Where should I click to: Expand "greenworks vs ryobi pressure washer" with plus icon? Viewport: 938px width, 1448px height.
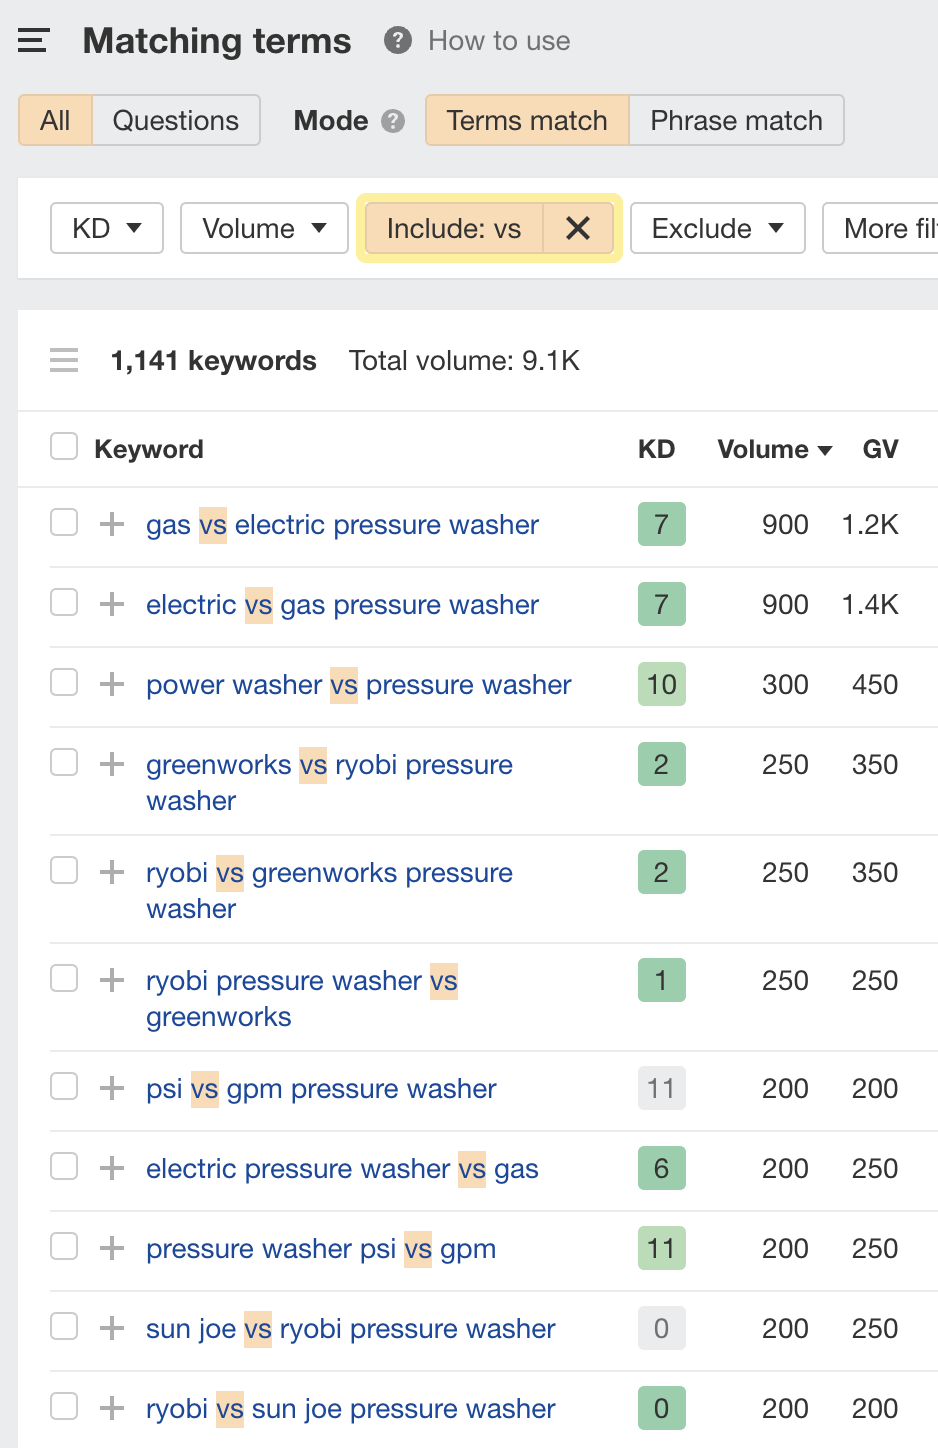(111, 764)
